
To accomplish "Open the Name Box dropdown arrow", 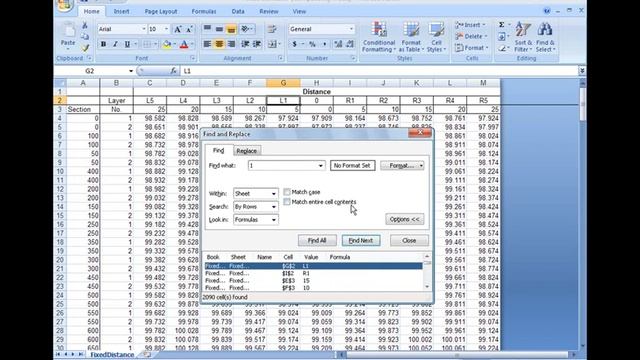I will coord(131,71).
